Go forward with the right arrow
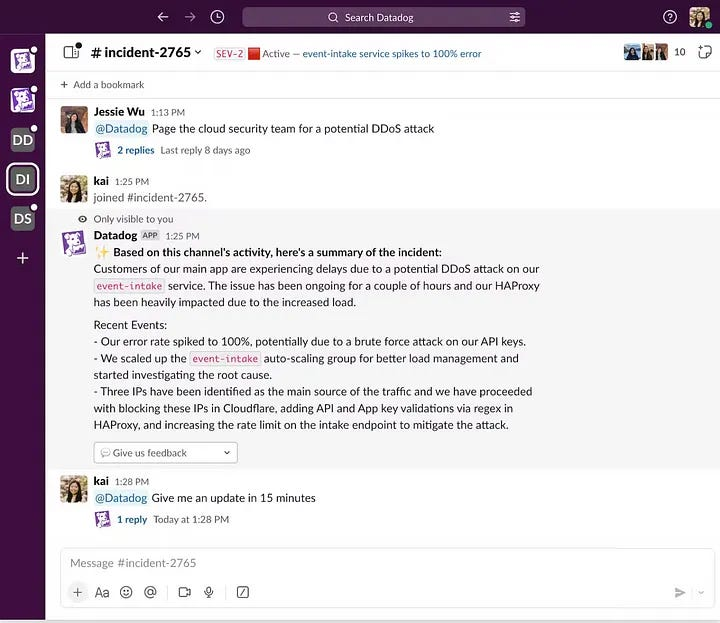The image size is (720, 623). tap(190, 17)
